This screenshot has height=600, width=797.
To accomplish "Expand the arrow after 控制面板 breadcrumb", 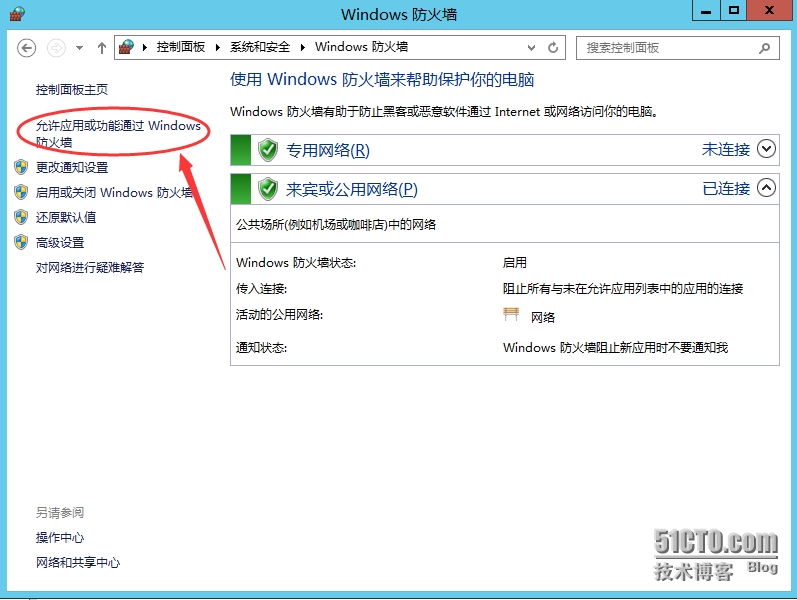I will [x=218, y=48].
